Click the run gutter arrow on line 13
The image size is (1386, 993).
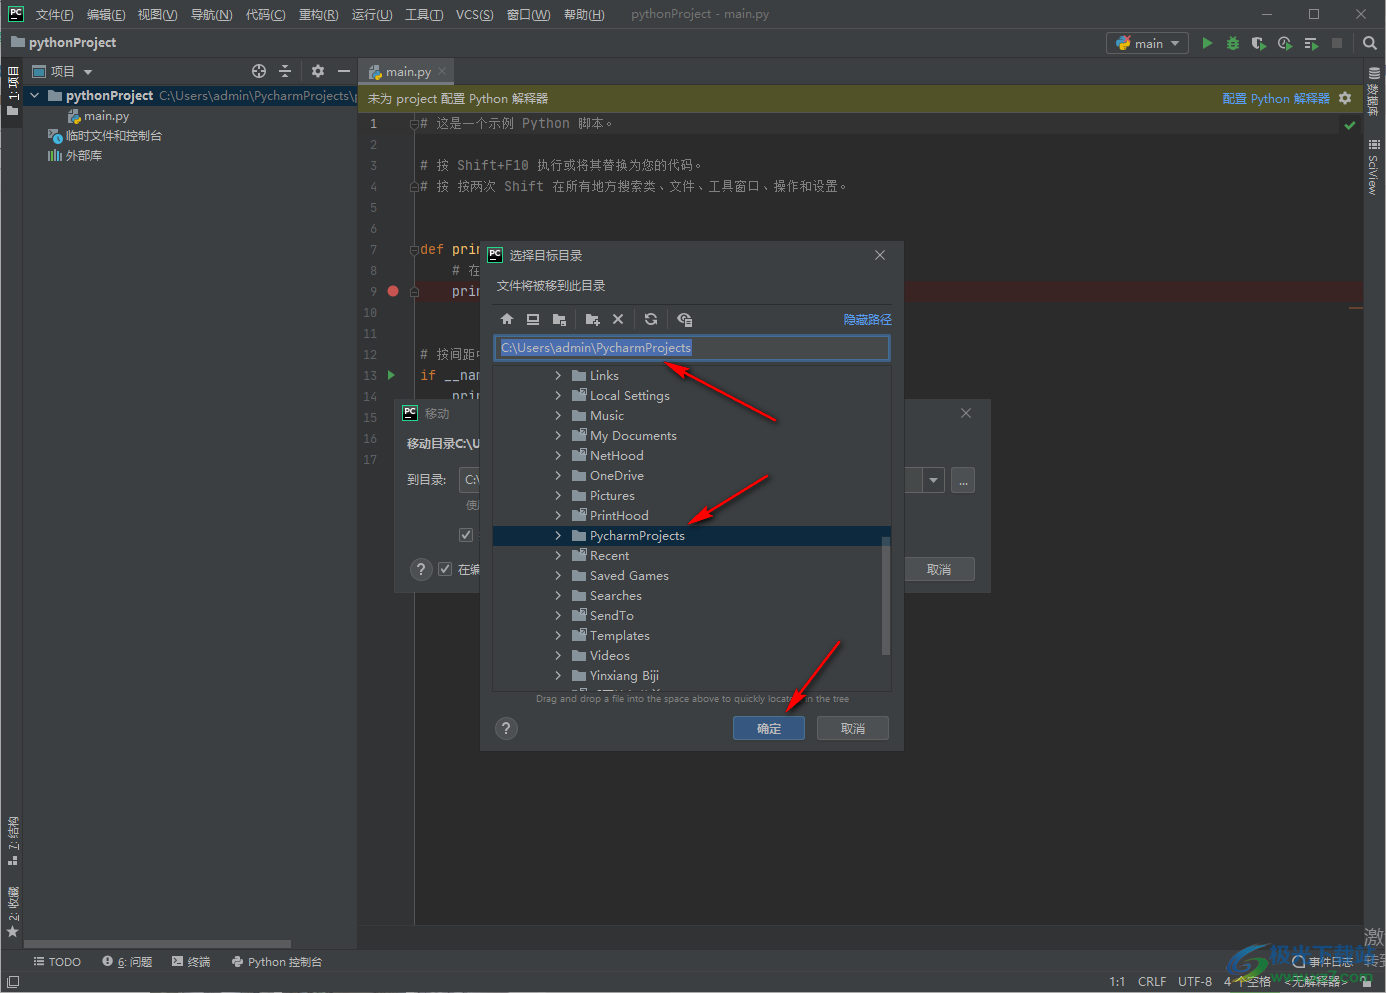[391, 375]
